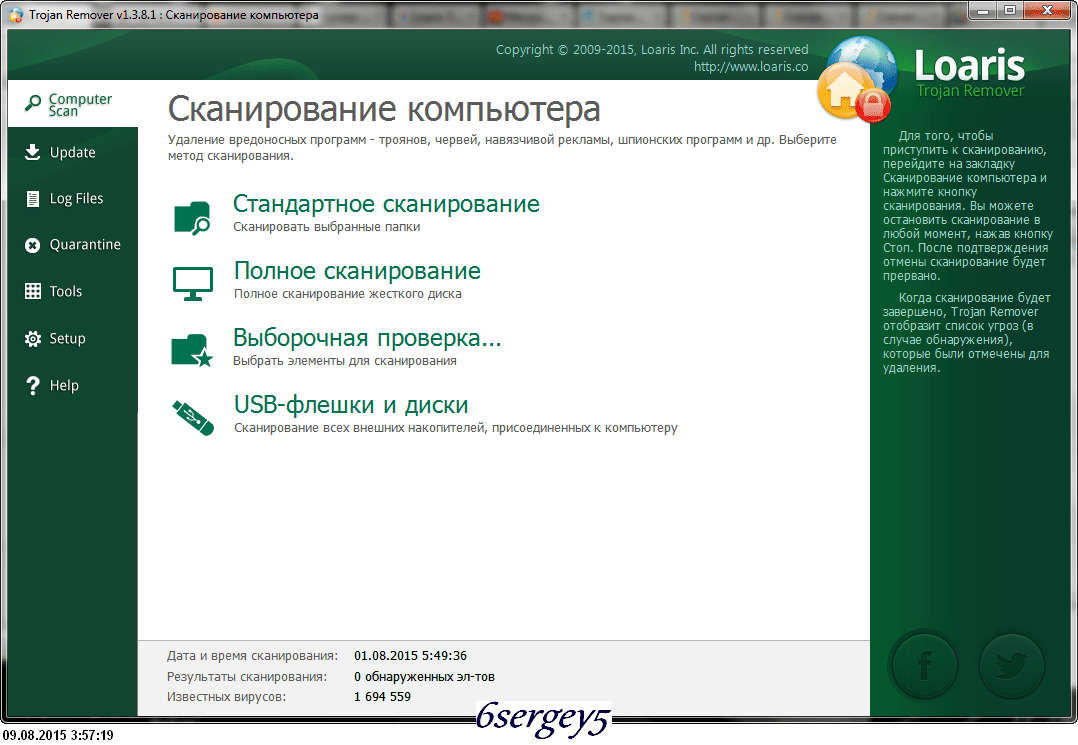Click the question mark icon beside Help
This screenshot has height=745, width=1078.
32,386
